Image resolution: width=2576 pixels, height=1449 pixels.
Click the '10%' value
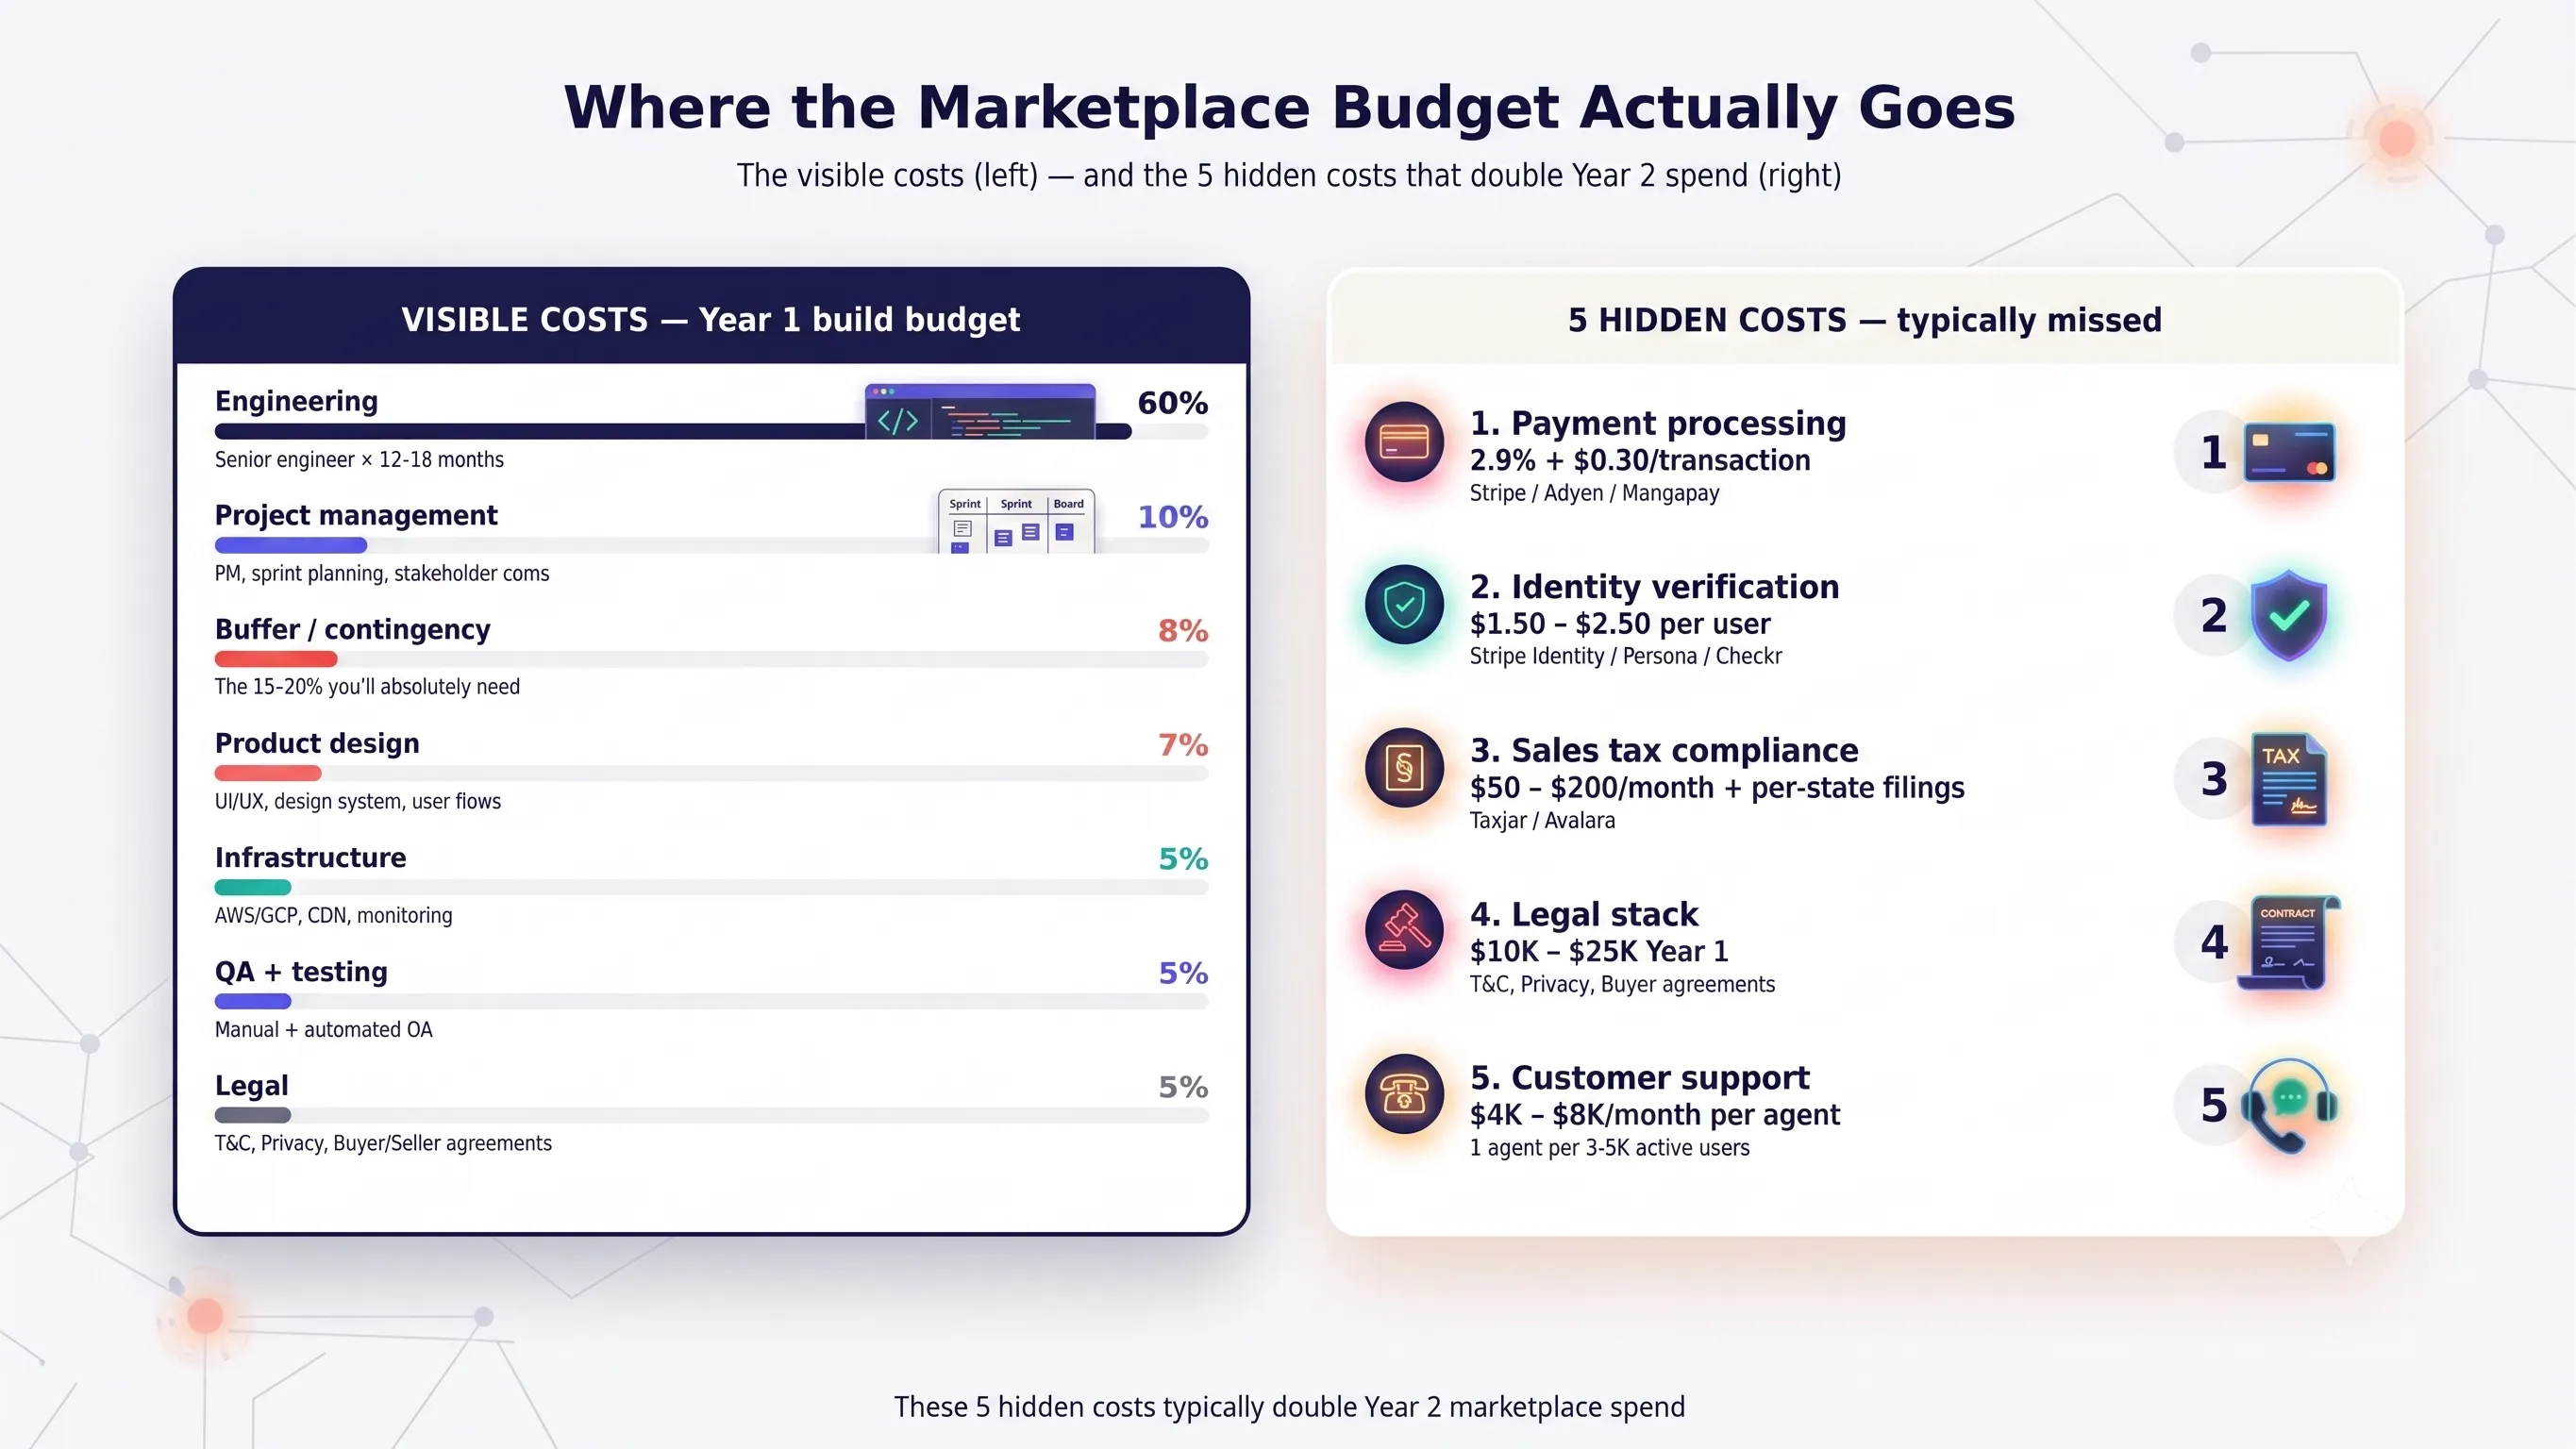[x=1173, y=517]
